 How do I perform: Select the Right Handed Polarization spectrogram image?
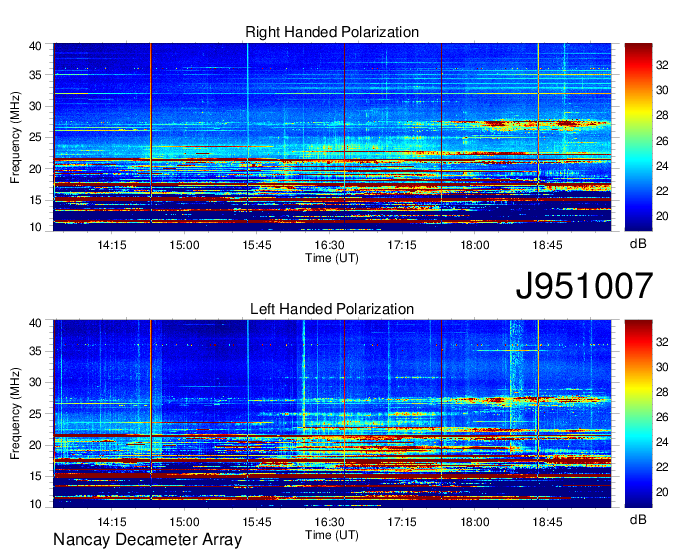(332, 137)
